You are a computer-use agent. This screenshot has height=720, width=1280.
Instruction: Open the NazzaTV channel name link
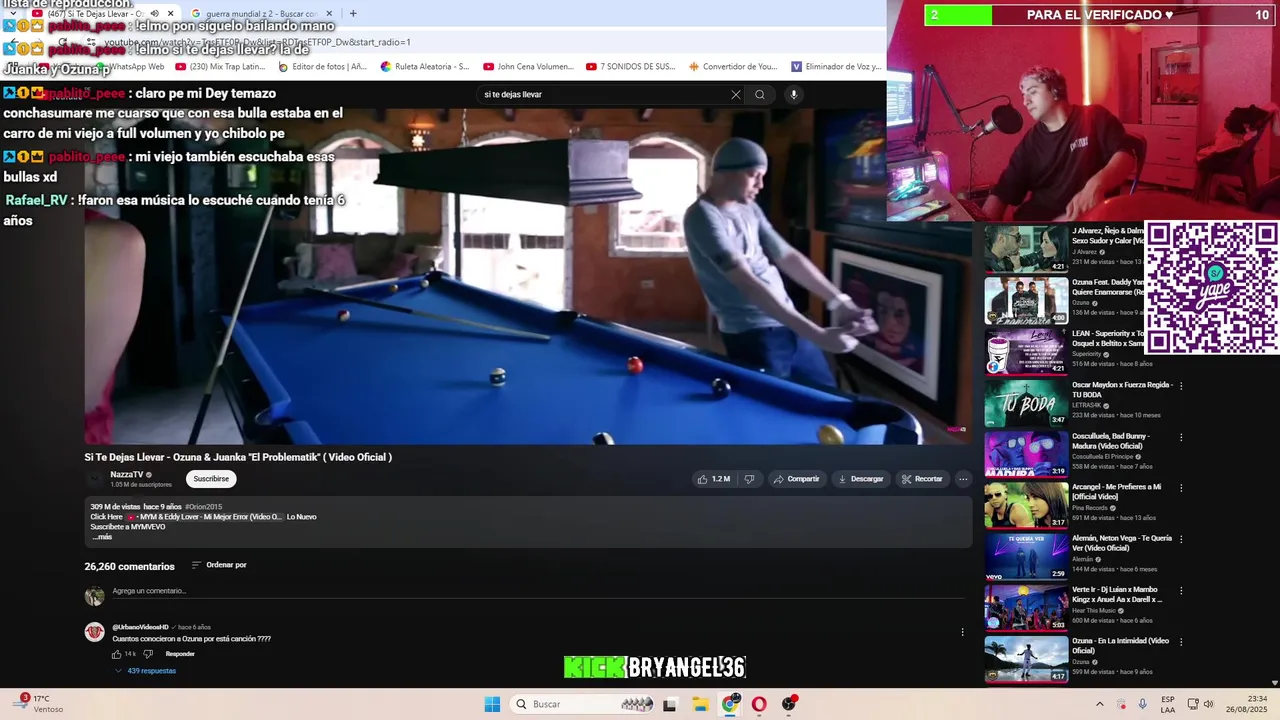point(126,474)
